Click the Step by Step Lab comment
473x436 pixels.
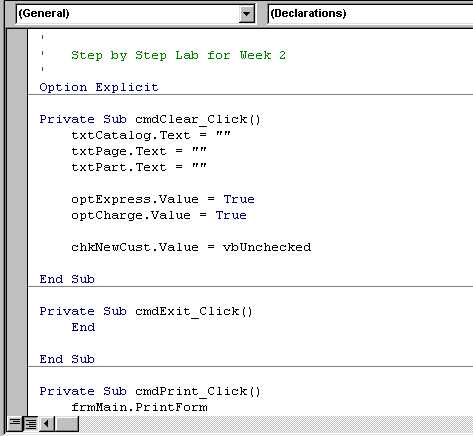(x=178, y=55)
